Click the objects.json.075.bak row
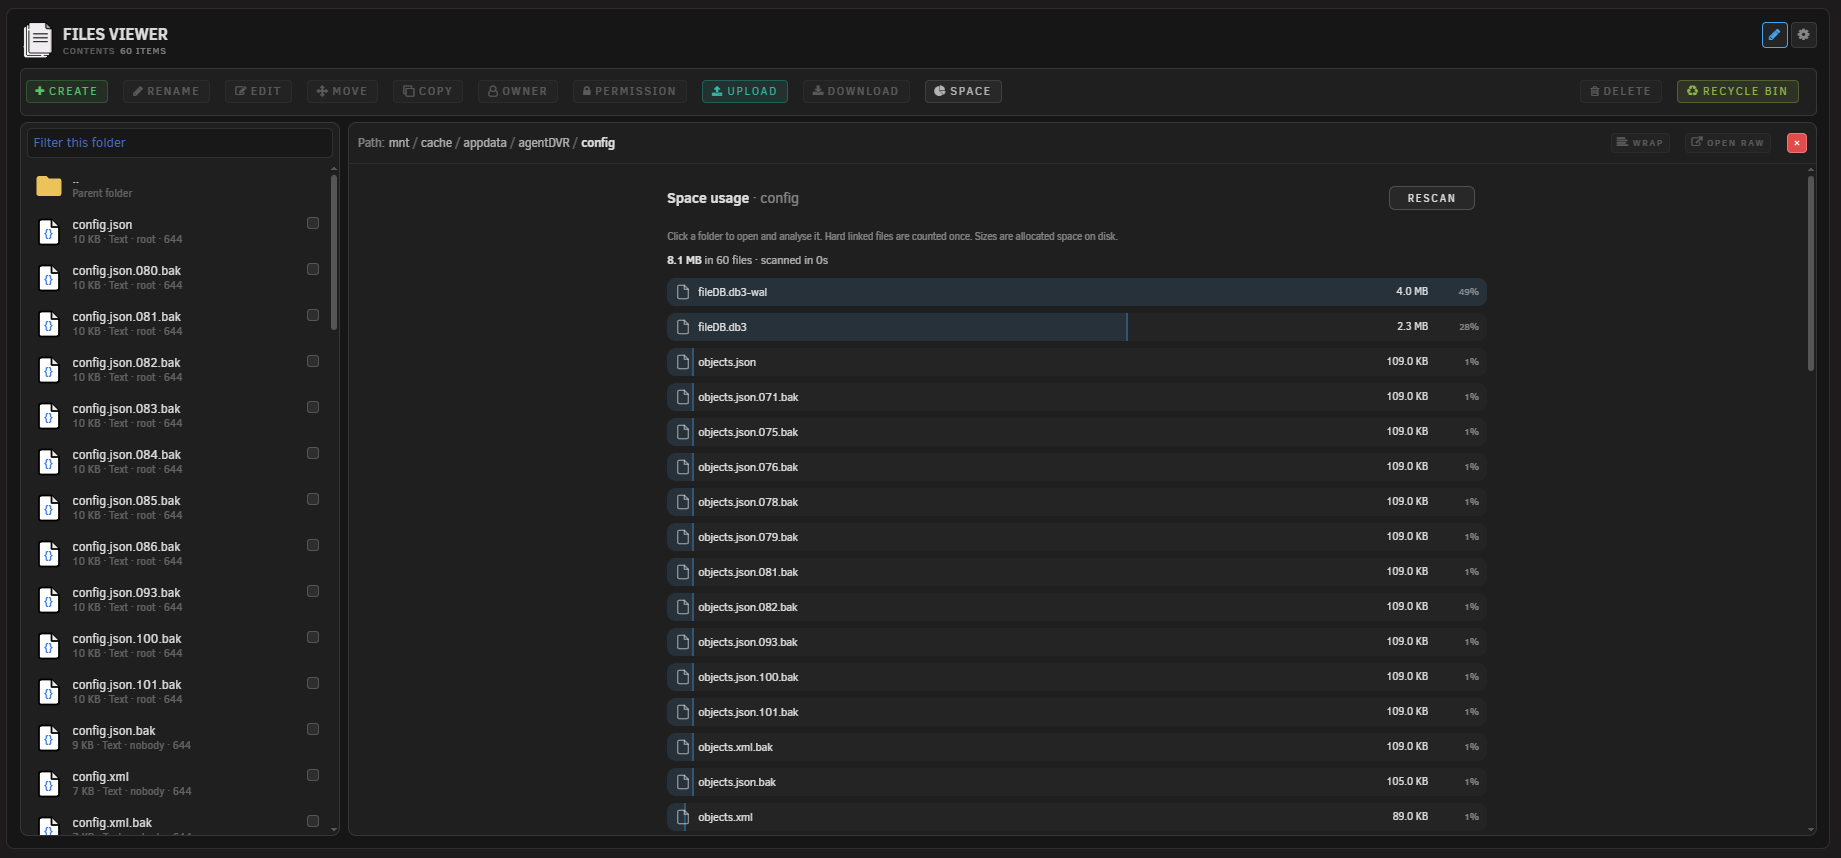The image size is (1841, 858). click(x=1077, y=432)
